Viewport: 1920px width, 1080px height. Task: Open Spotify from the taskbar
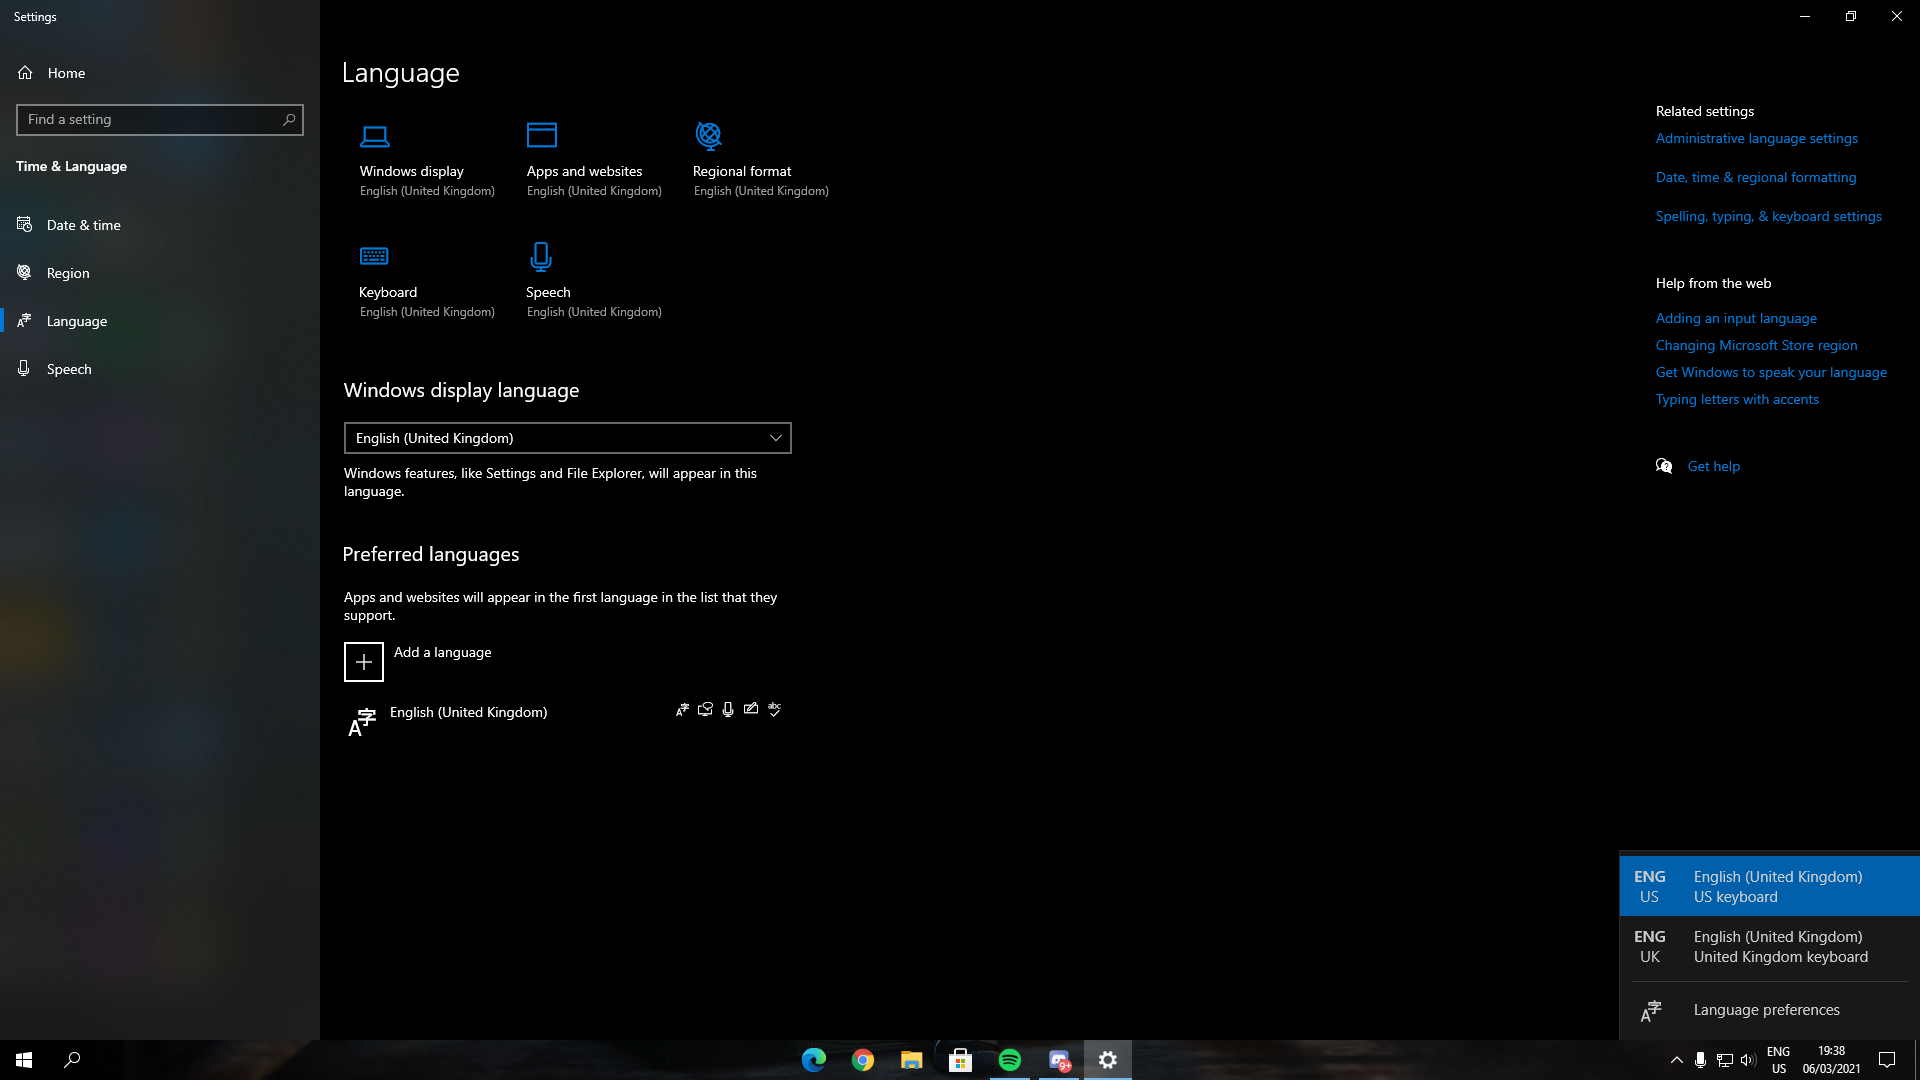1010,1060
